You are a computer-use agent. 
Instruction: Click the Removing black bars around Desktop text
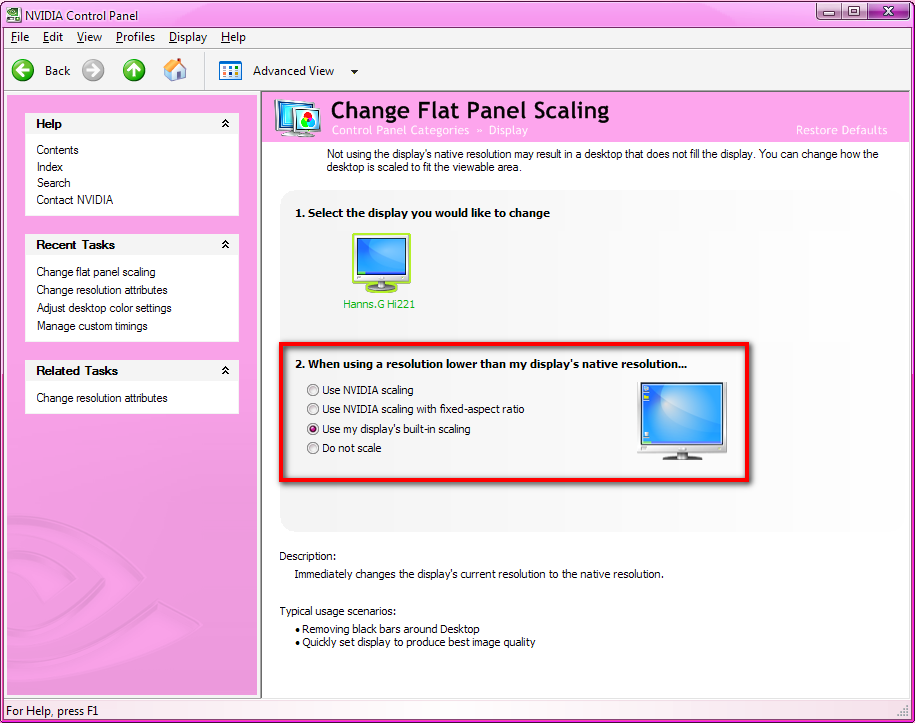coord(390,629)
